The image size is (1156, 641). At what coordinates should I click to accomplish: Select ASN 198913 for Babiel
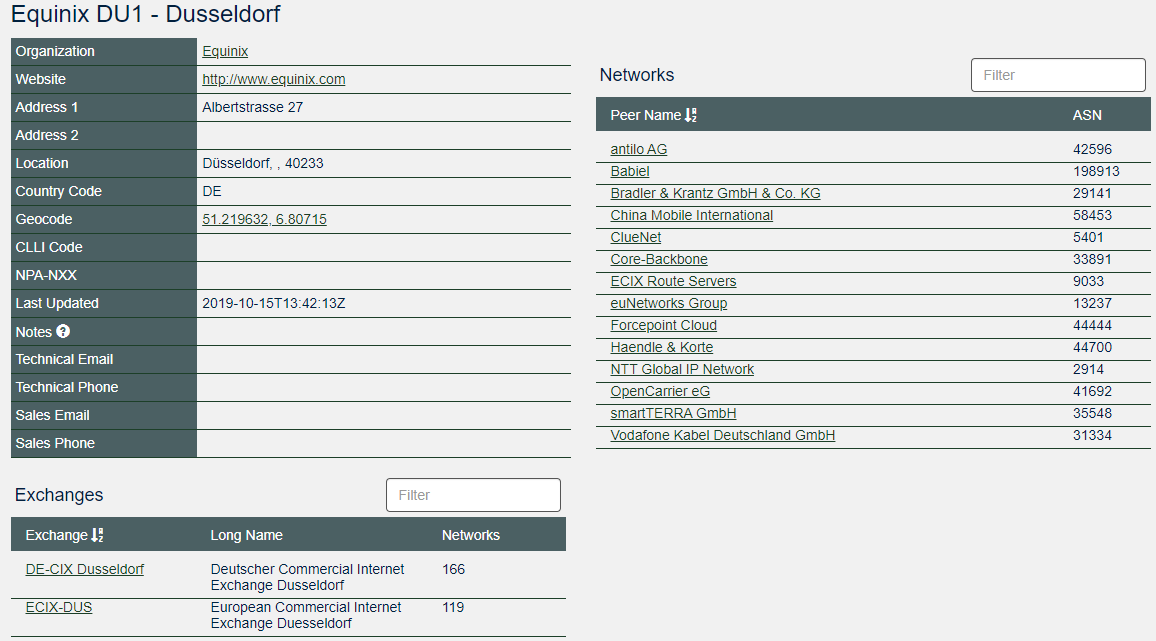coord(1096,171)
